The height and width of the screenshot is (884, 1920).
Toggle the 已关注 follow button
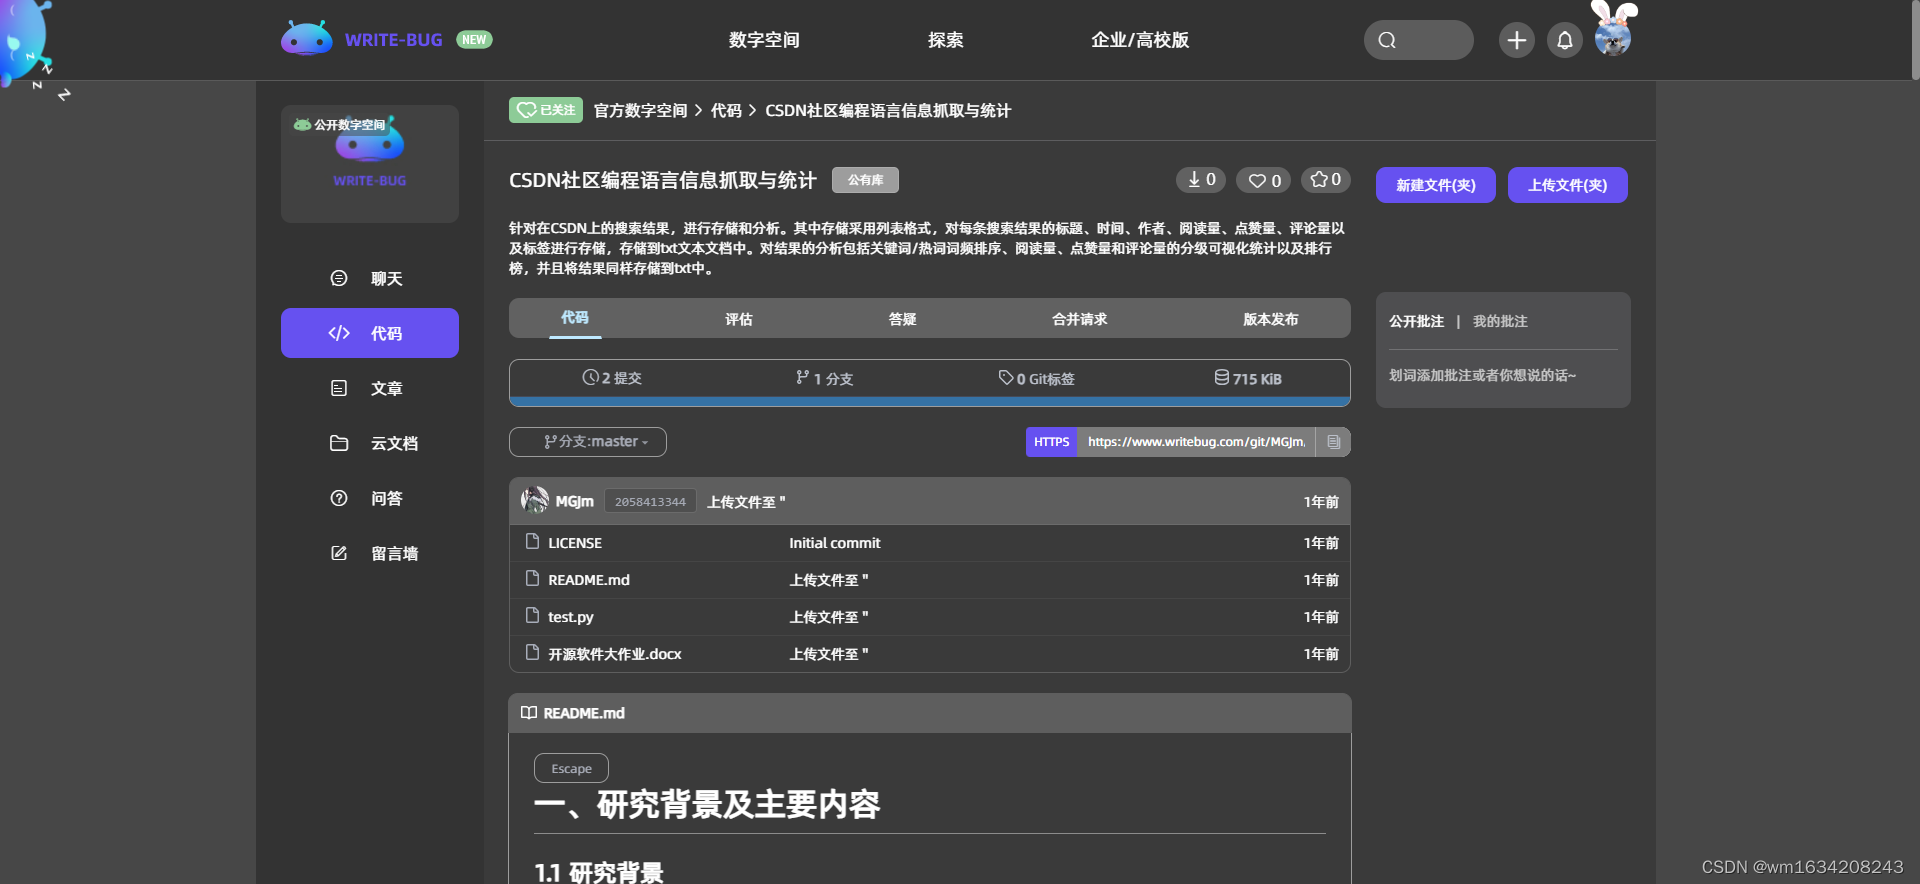tap(546, 110)
